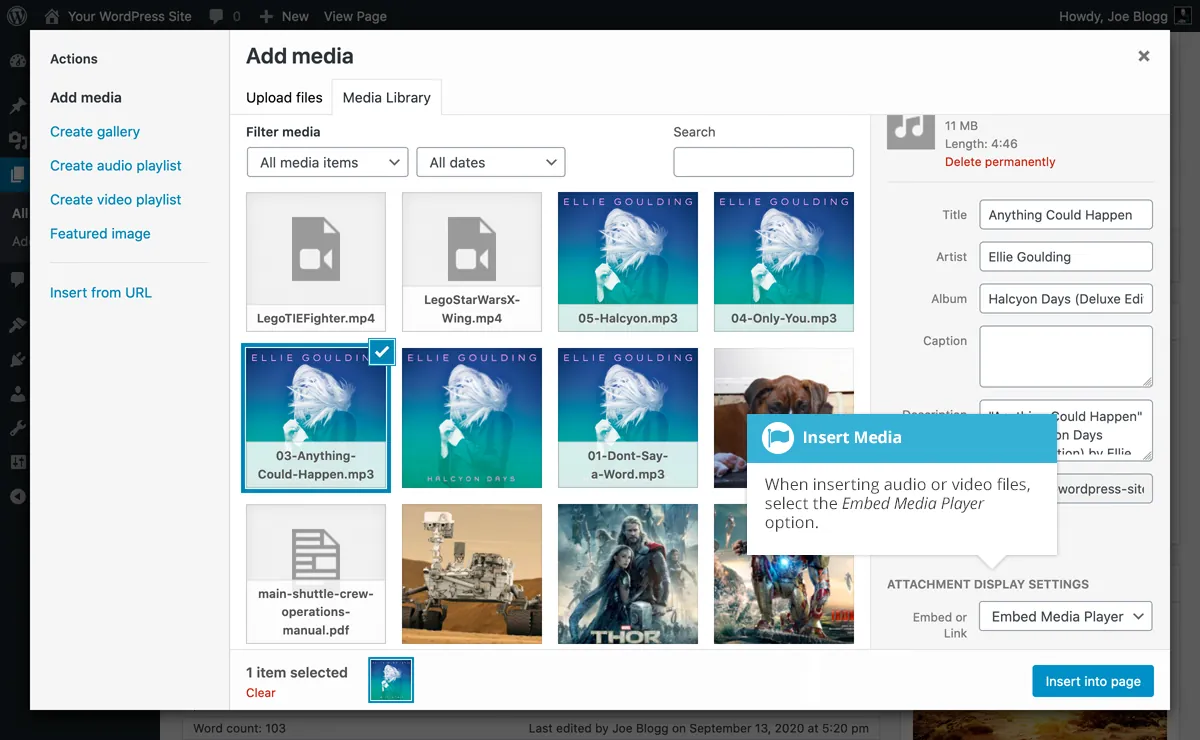Screen dimensions: 1200x740
Task: Switch to the Upload files tab
Action: pos(285,97)
